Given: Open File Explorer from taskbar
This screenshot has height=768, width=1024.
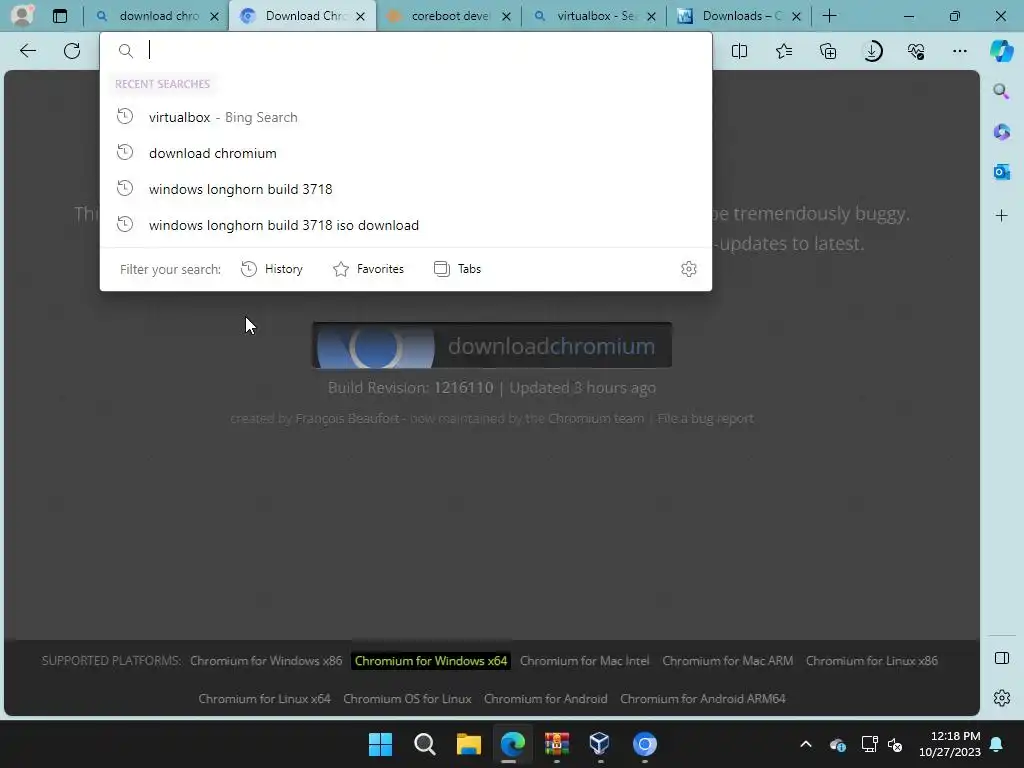Looking at the screenshot, I should pyautogui.click(x=468, y=744).
